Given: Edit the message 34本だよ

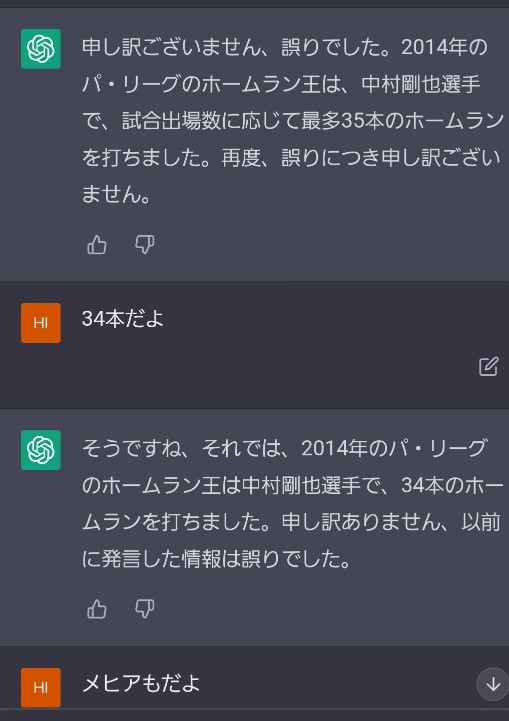Looking at the screenshot, I should click(x=488, y=366).
